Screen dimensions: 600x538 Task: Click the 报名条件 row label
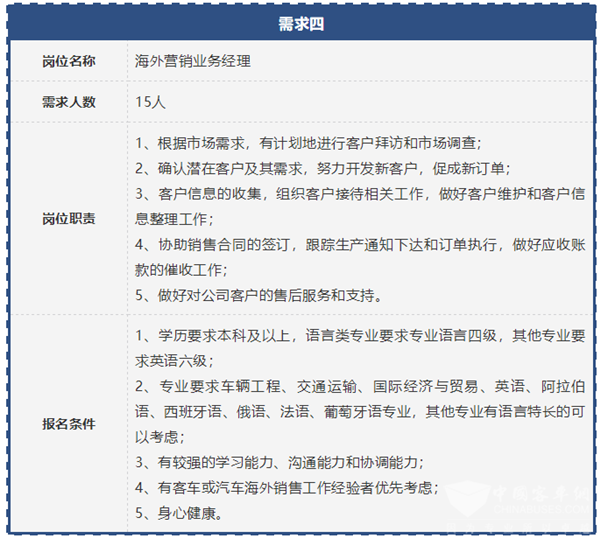pos(69,423)
